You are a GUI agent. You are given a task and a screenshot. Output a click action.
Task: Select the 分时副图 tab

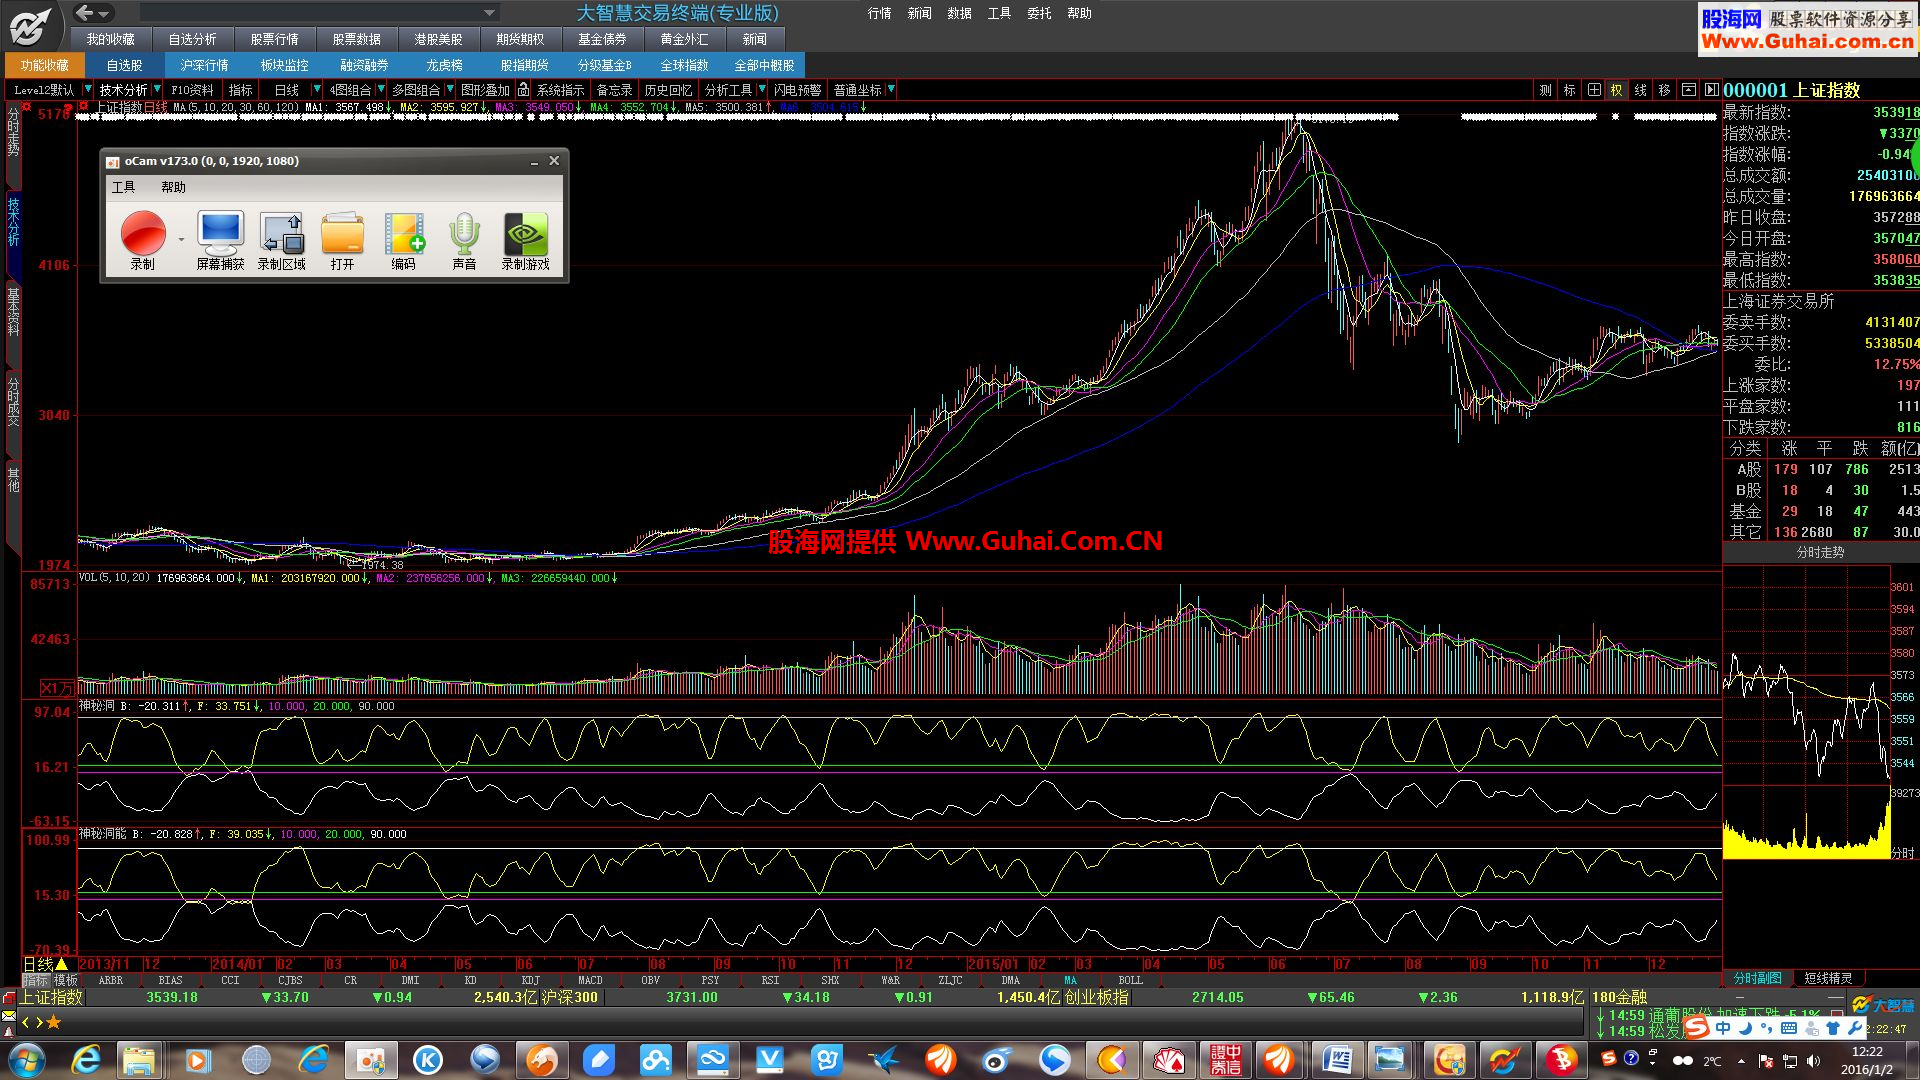coord(1758,978)
